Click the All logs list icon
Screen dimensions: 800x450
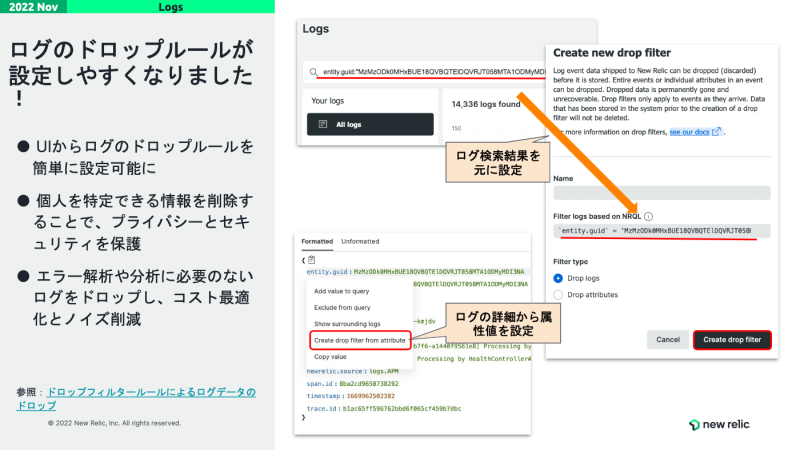tap(322, 124)
